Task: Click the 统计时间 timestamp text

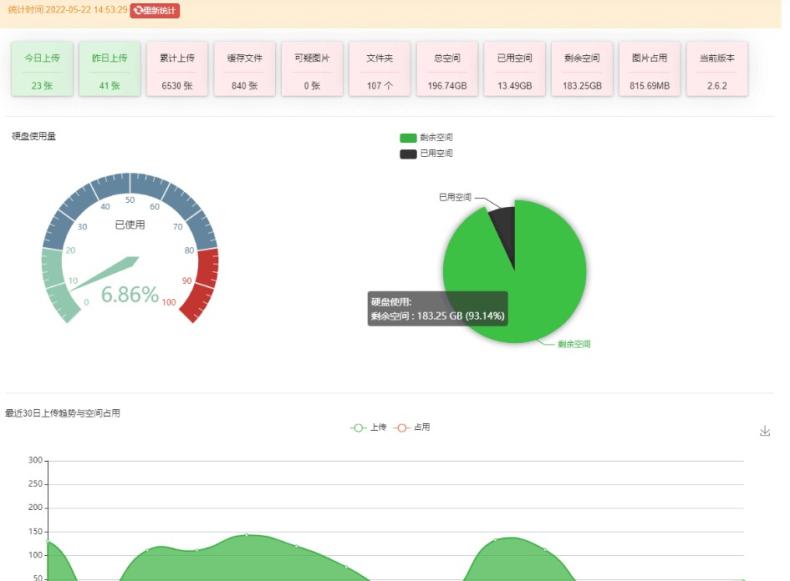Action: click(68, 10)
